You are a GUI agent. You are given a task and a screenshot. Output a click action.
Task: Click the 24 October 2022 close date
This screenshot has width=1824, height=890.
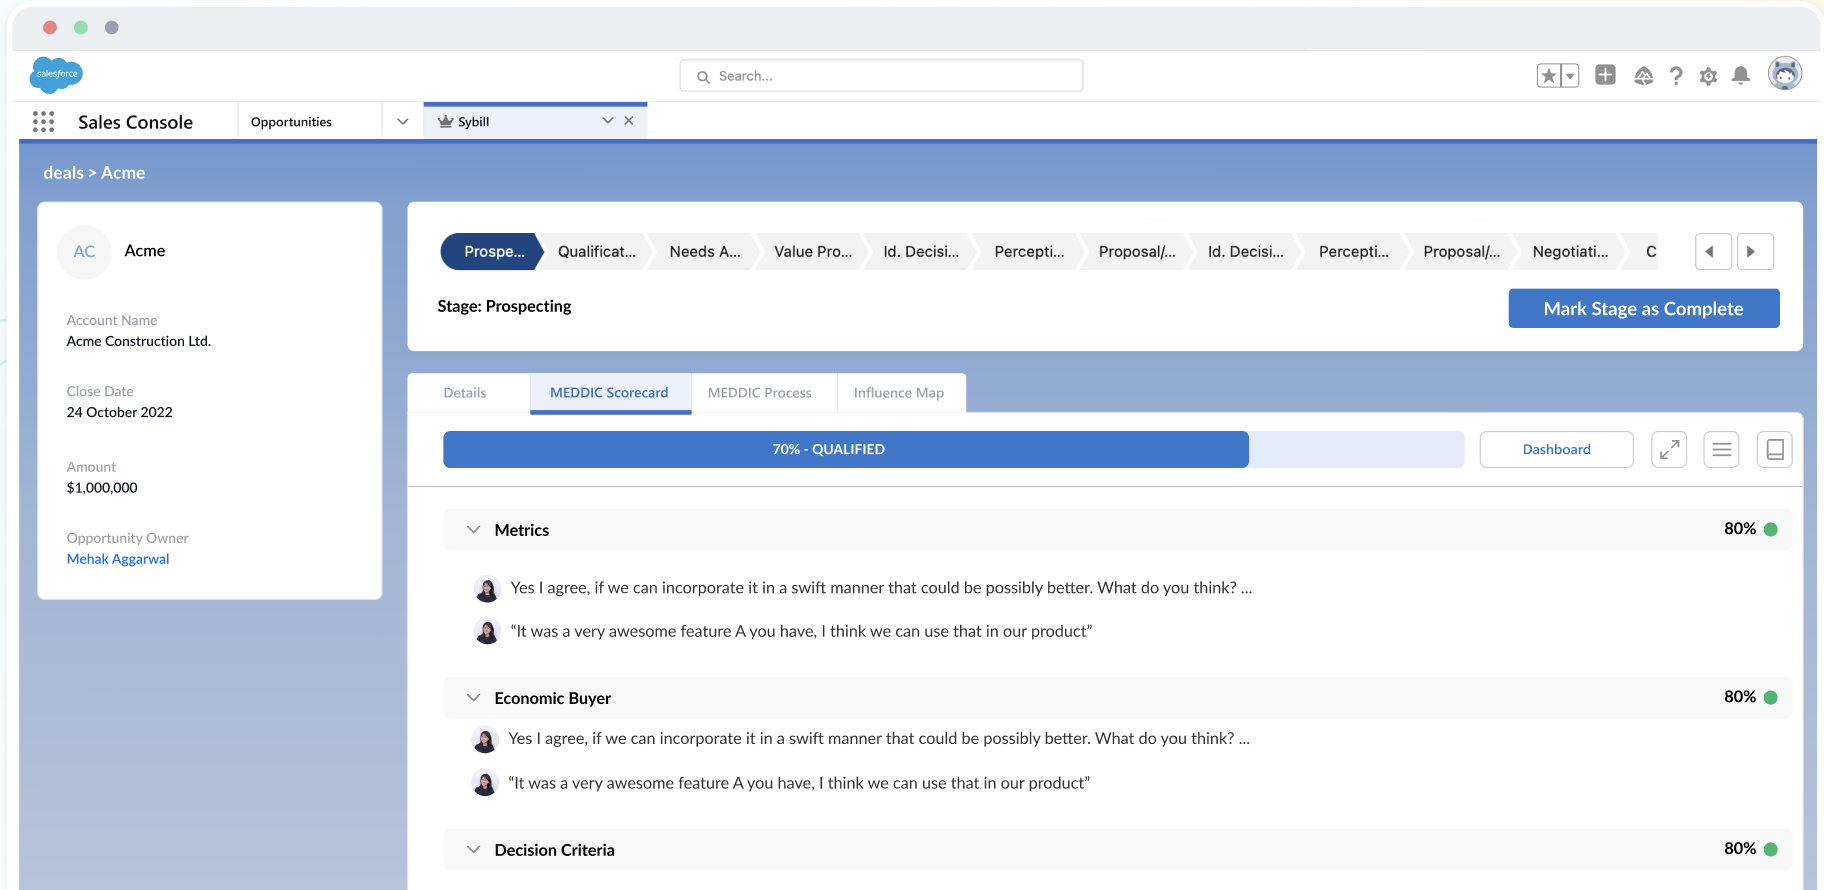tap(120, 412)
